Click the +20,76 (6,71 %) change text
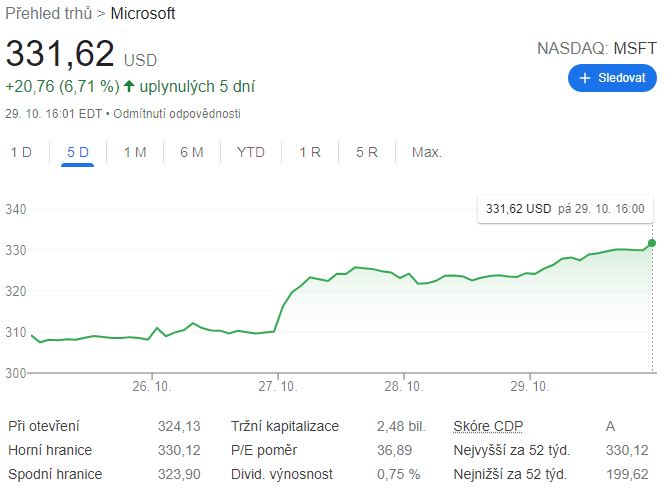The image size is (666, 494). pyautogui.click(x=62, y=87)
